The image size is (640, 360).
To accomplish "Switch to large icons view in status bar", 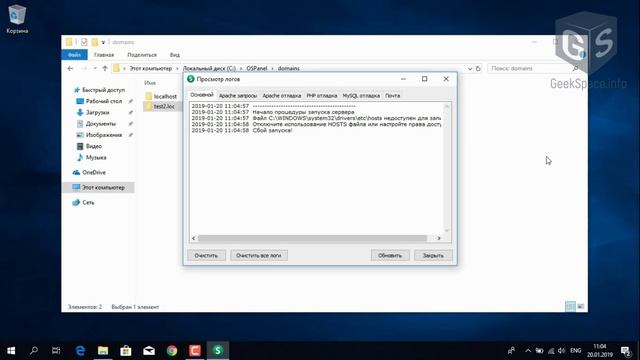I will 580,307.
